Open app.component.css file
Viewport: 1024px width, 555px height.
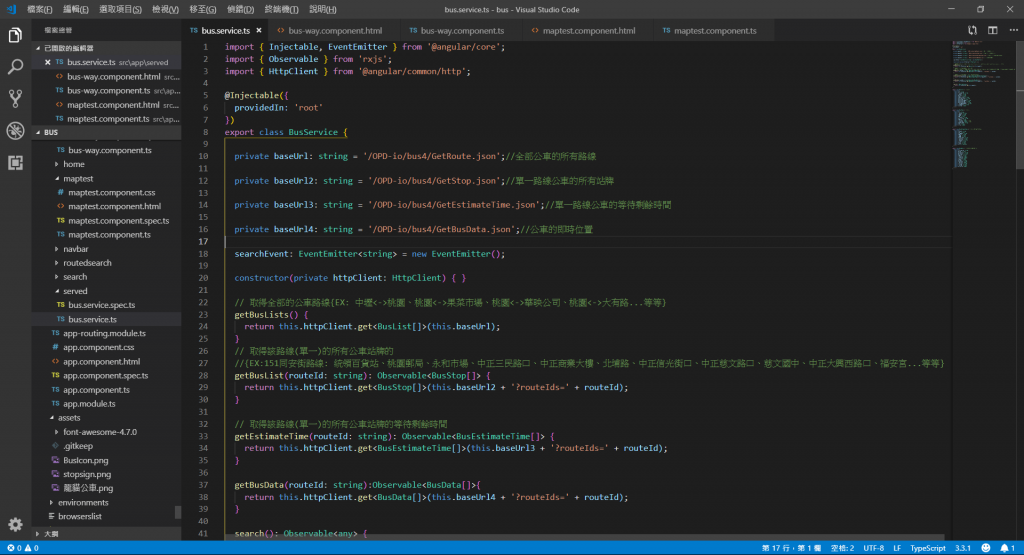tap(98, 347)
